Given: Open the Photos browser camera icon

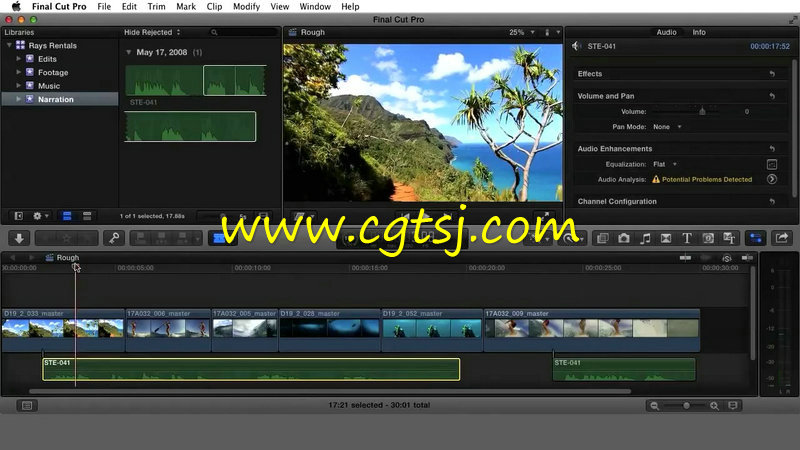Looking at the screenshot, I should pos(623,238).
